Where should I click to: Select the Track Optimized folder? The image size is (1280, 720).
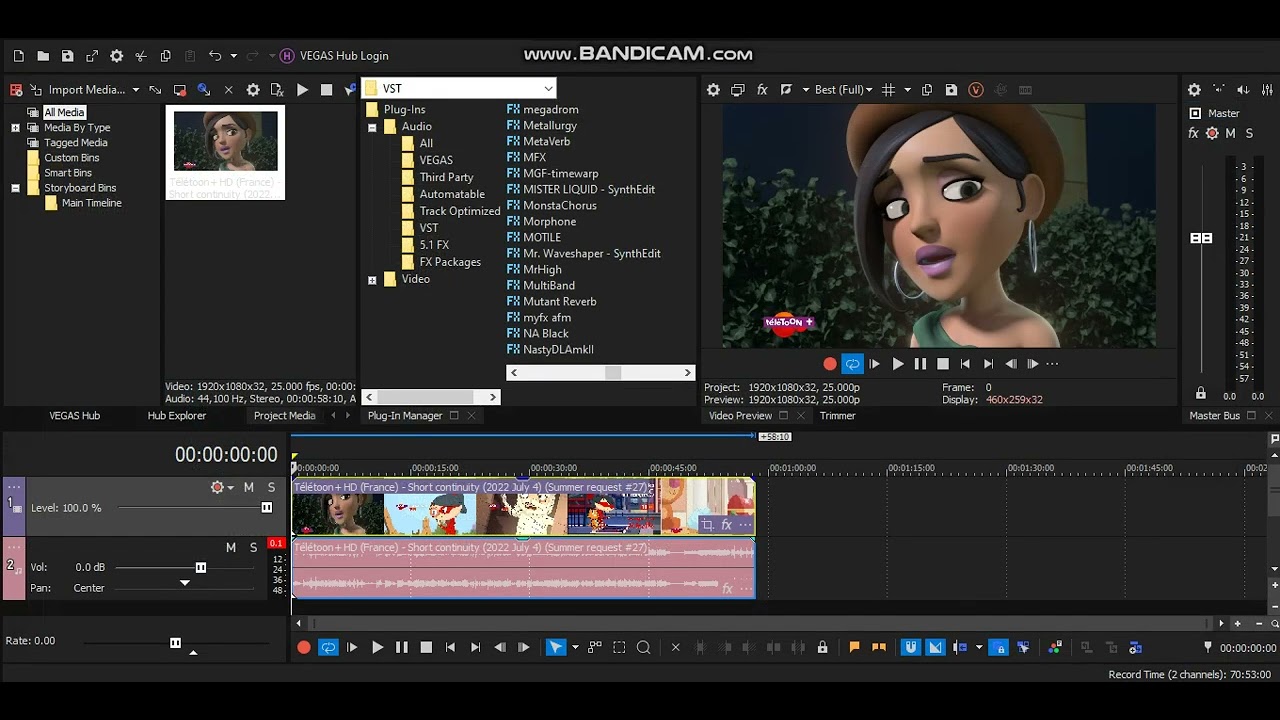click(x=460, y=211)
